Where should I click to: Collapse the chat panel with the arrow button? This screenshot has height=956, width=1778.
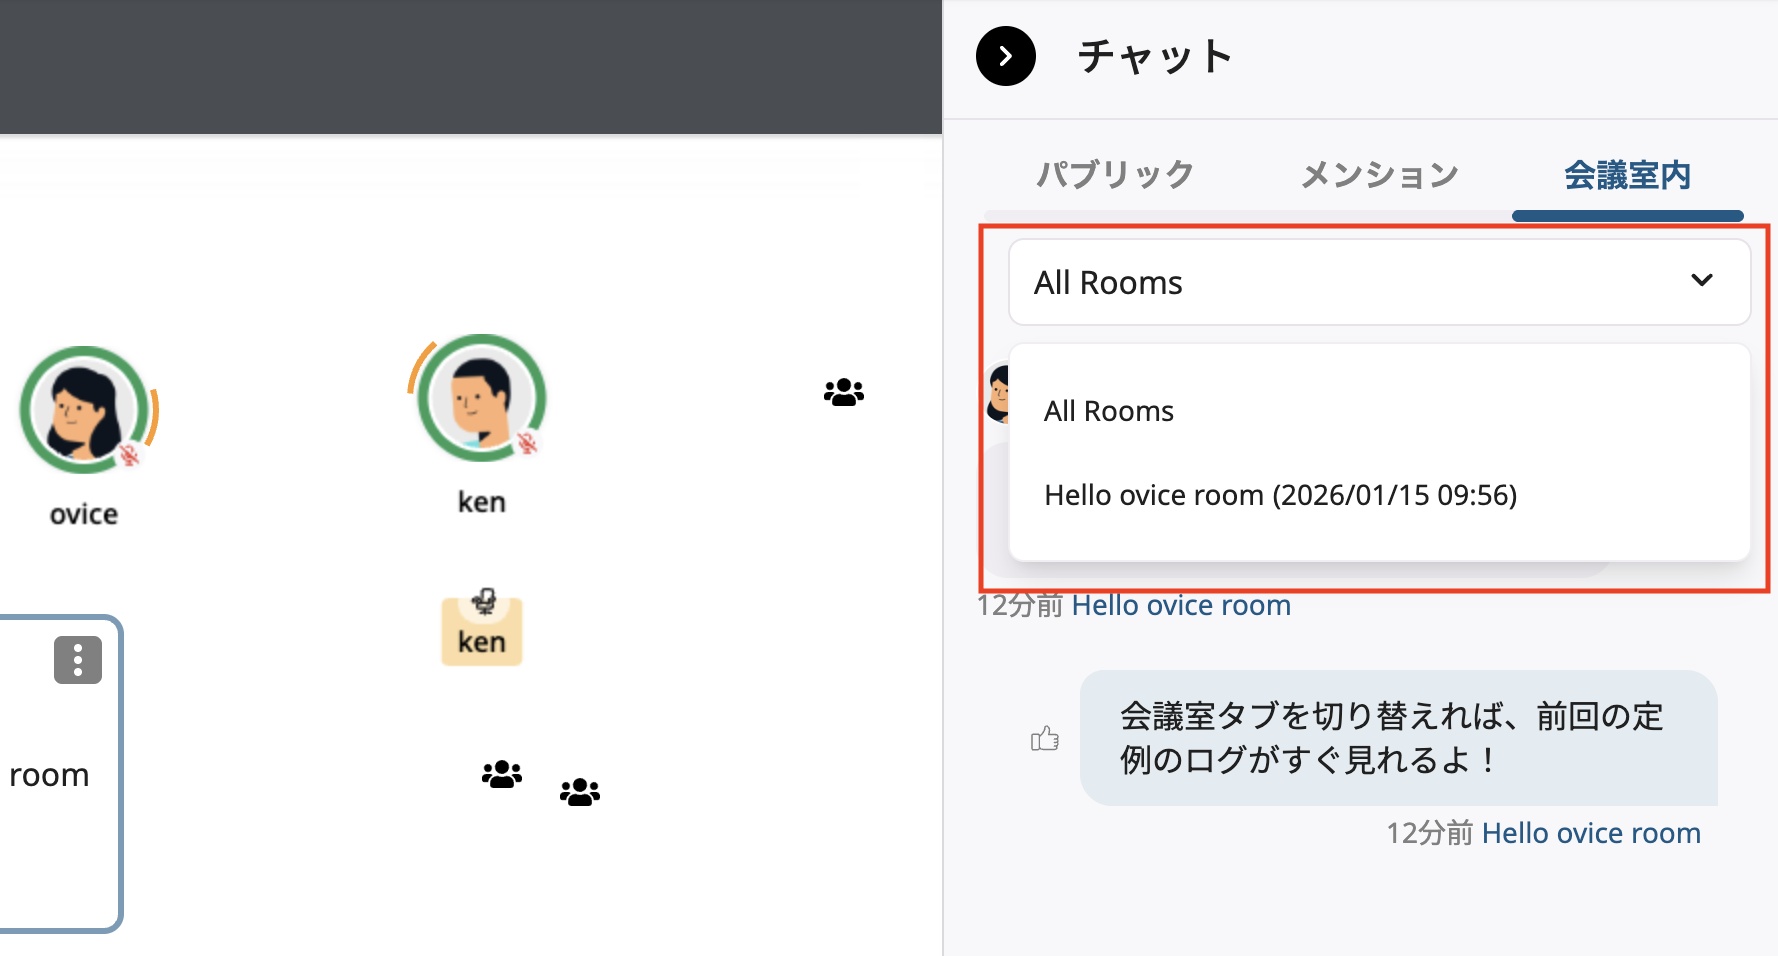coord(1005,57)
